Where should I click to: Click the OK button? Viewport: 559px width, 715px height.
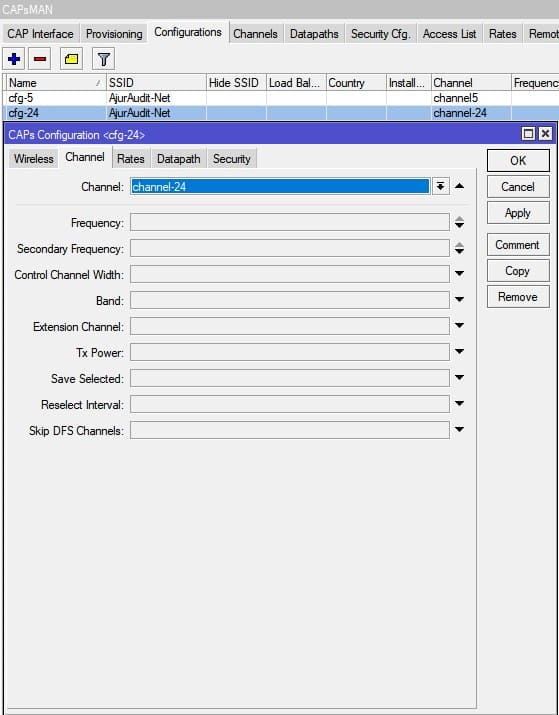pos(518,161)
